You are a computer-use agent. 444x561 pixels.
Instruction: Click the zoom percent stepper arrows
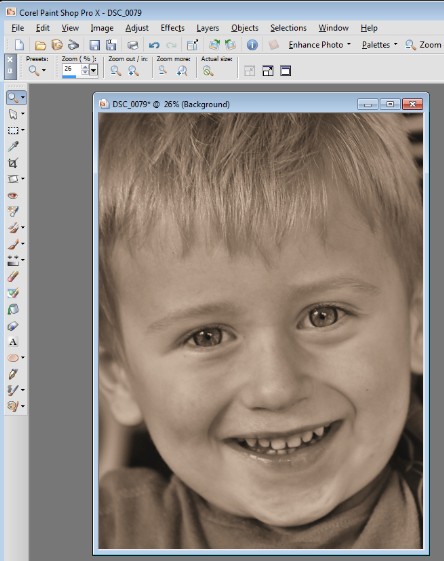click(85, 70)
